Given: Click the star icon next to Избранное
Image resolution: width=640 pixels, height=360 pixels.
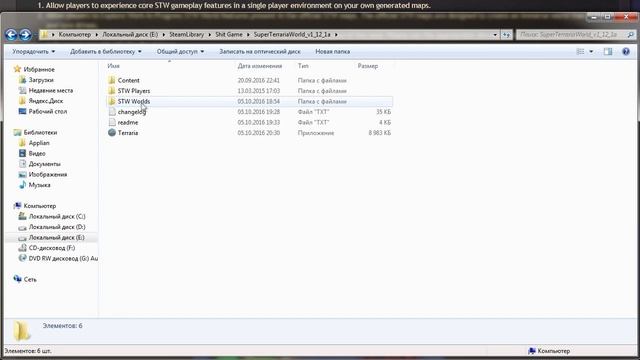Looking at the screenshot, I should pos(17,69).
